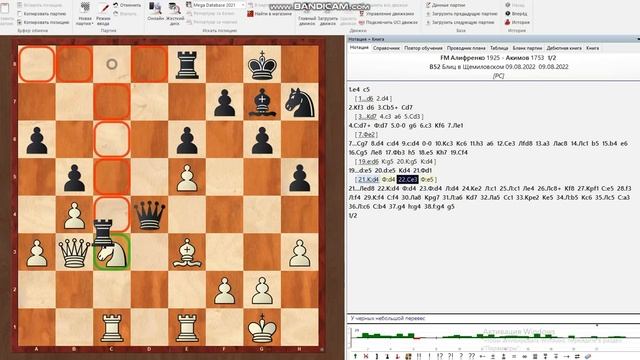
Task: Add the '!!' brilliant move annotation
Action: (419, 356)
